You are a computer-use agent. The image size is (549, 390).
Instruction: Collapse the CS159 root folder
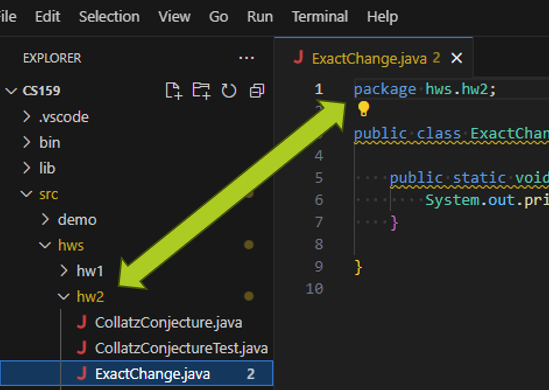pyautogui.click(x=11, y=91)
